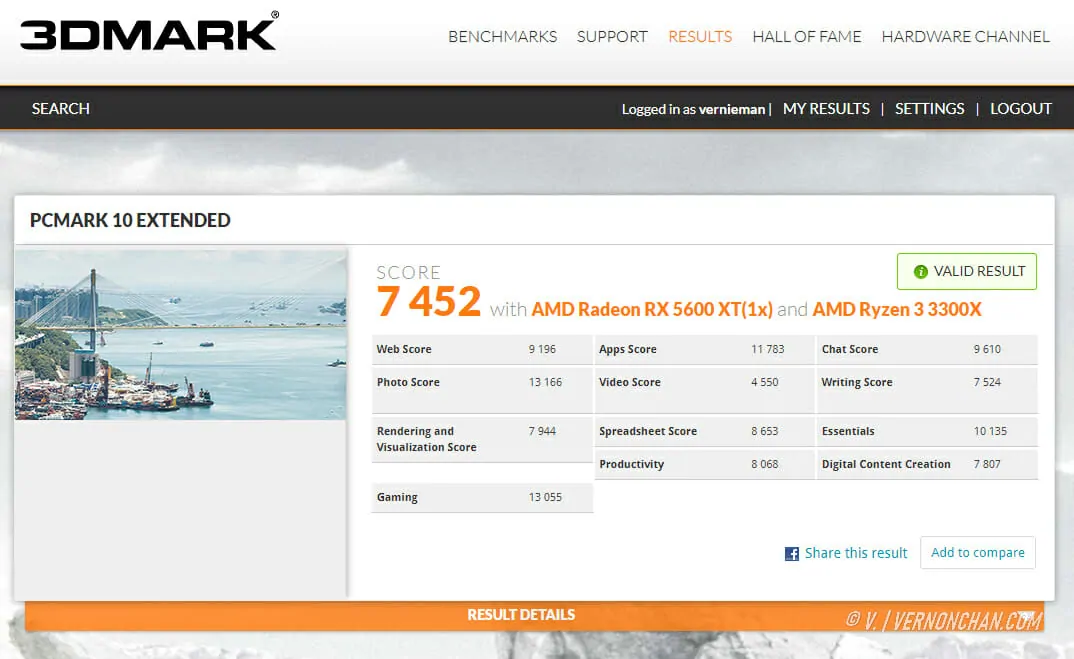Click the Writing Score row
The width and height of the screenshot is (1074, 659).
(x=927, y=390)
